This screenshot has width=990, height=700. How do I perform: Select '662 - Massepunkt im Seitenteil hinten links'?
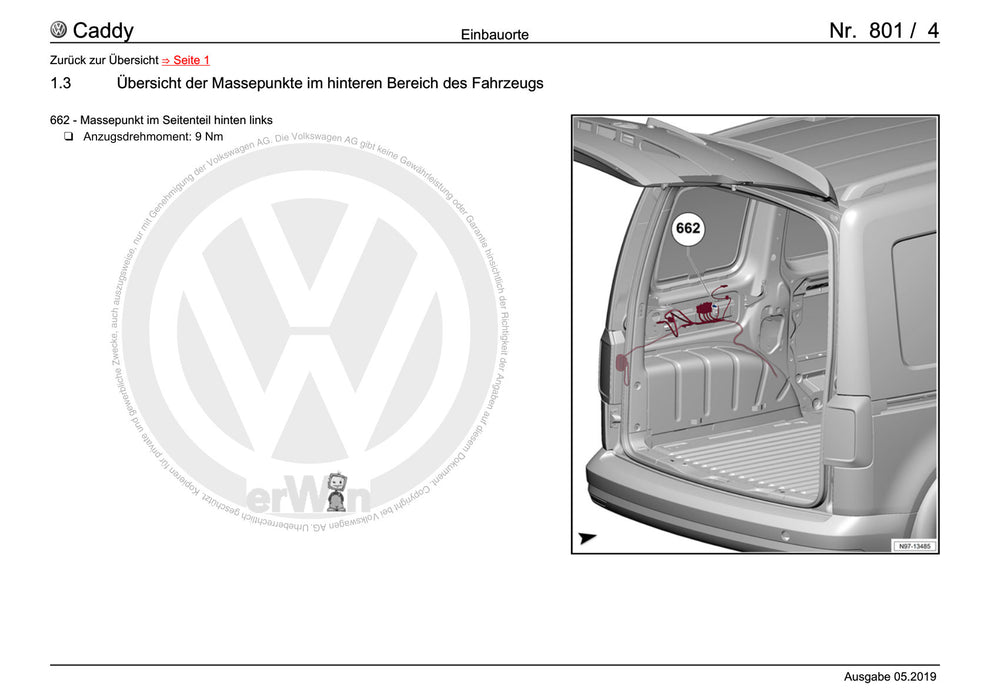point(161,120)
